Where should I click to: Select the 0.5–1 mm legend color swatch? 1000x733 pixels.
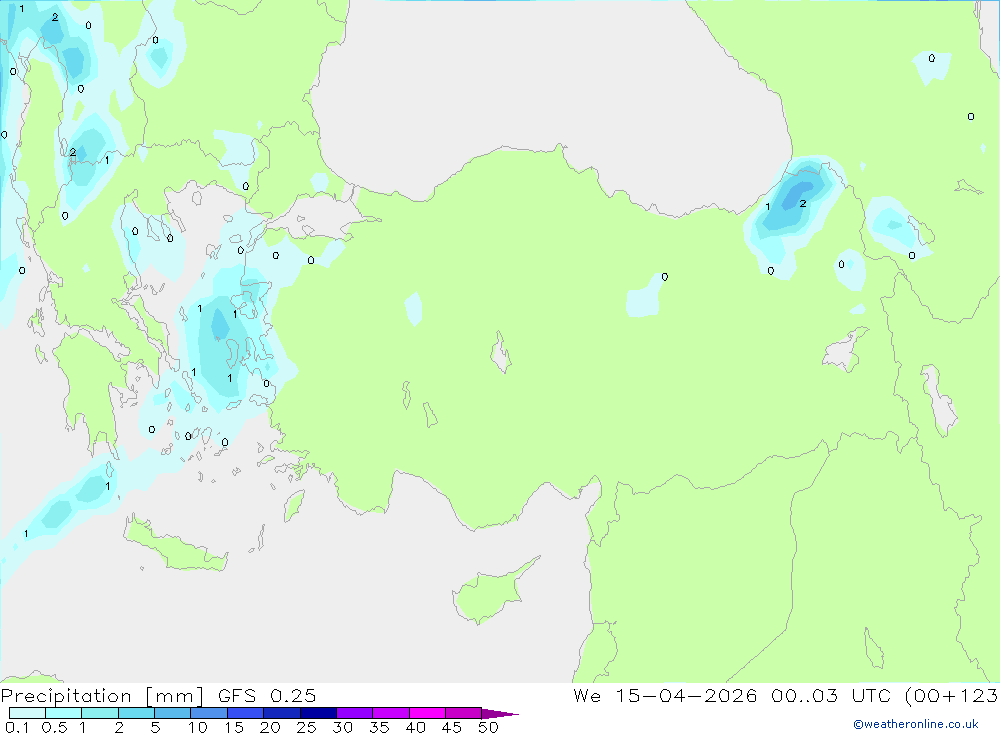coord(64,713)
